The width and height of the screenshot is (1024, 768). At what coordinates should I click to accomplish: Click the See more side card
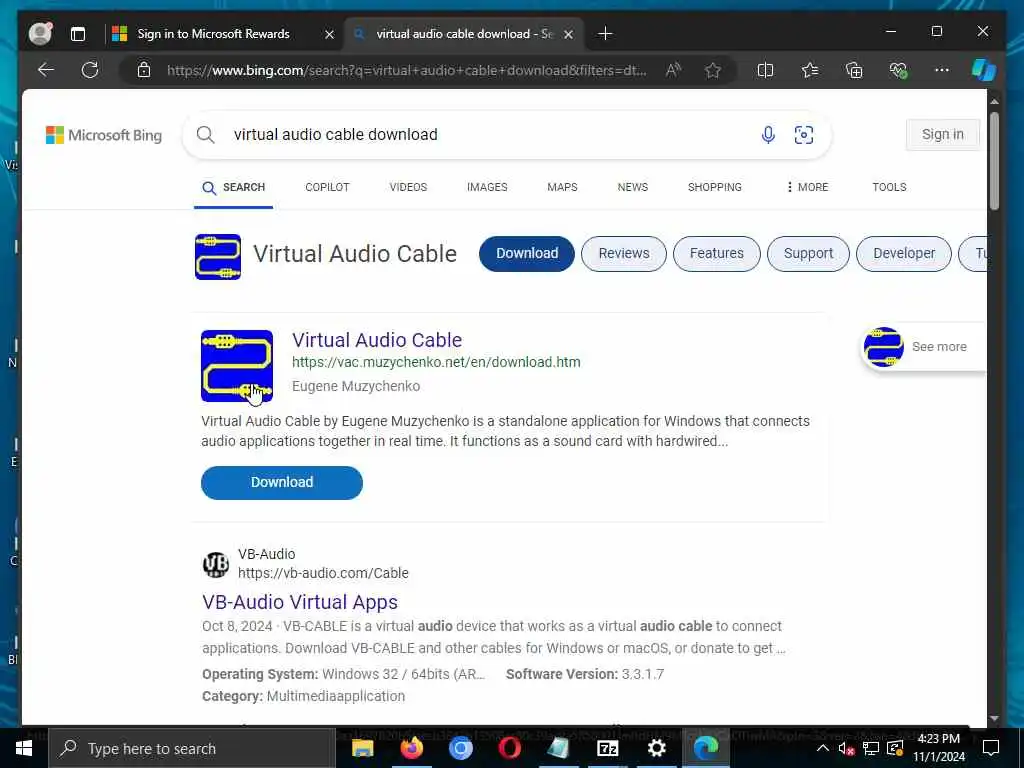[923, 347]
